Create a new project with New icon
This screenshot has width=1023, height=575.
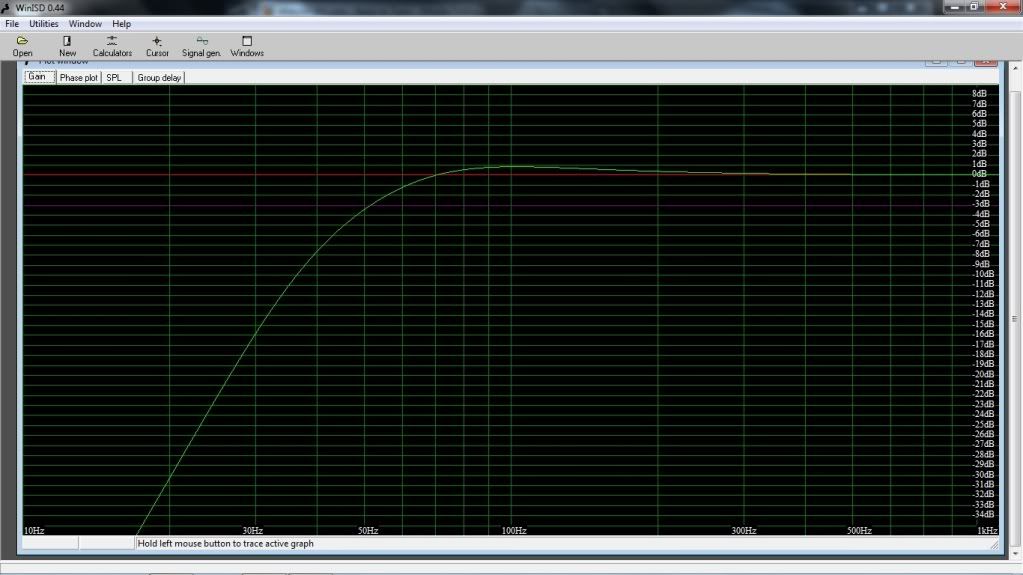[x=67, y=46]
